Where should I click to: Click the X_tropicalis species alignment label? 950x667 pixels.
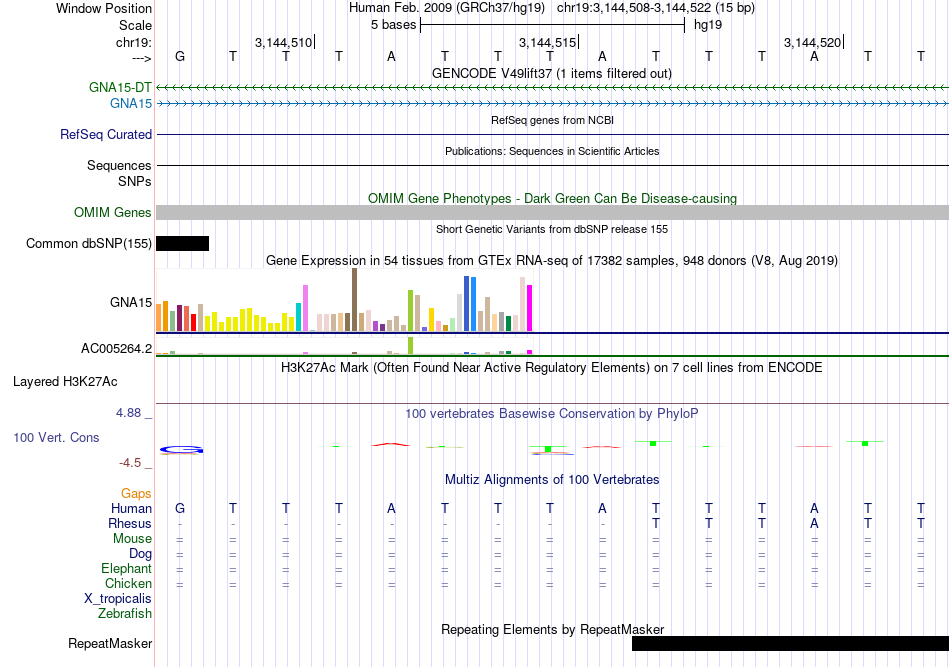click(x=118, y=599)
